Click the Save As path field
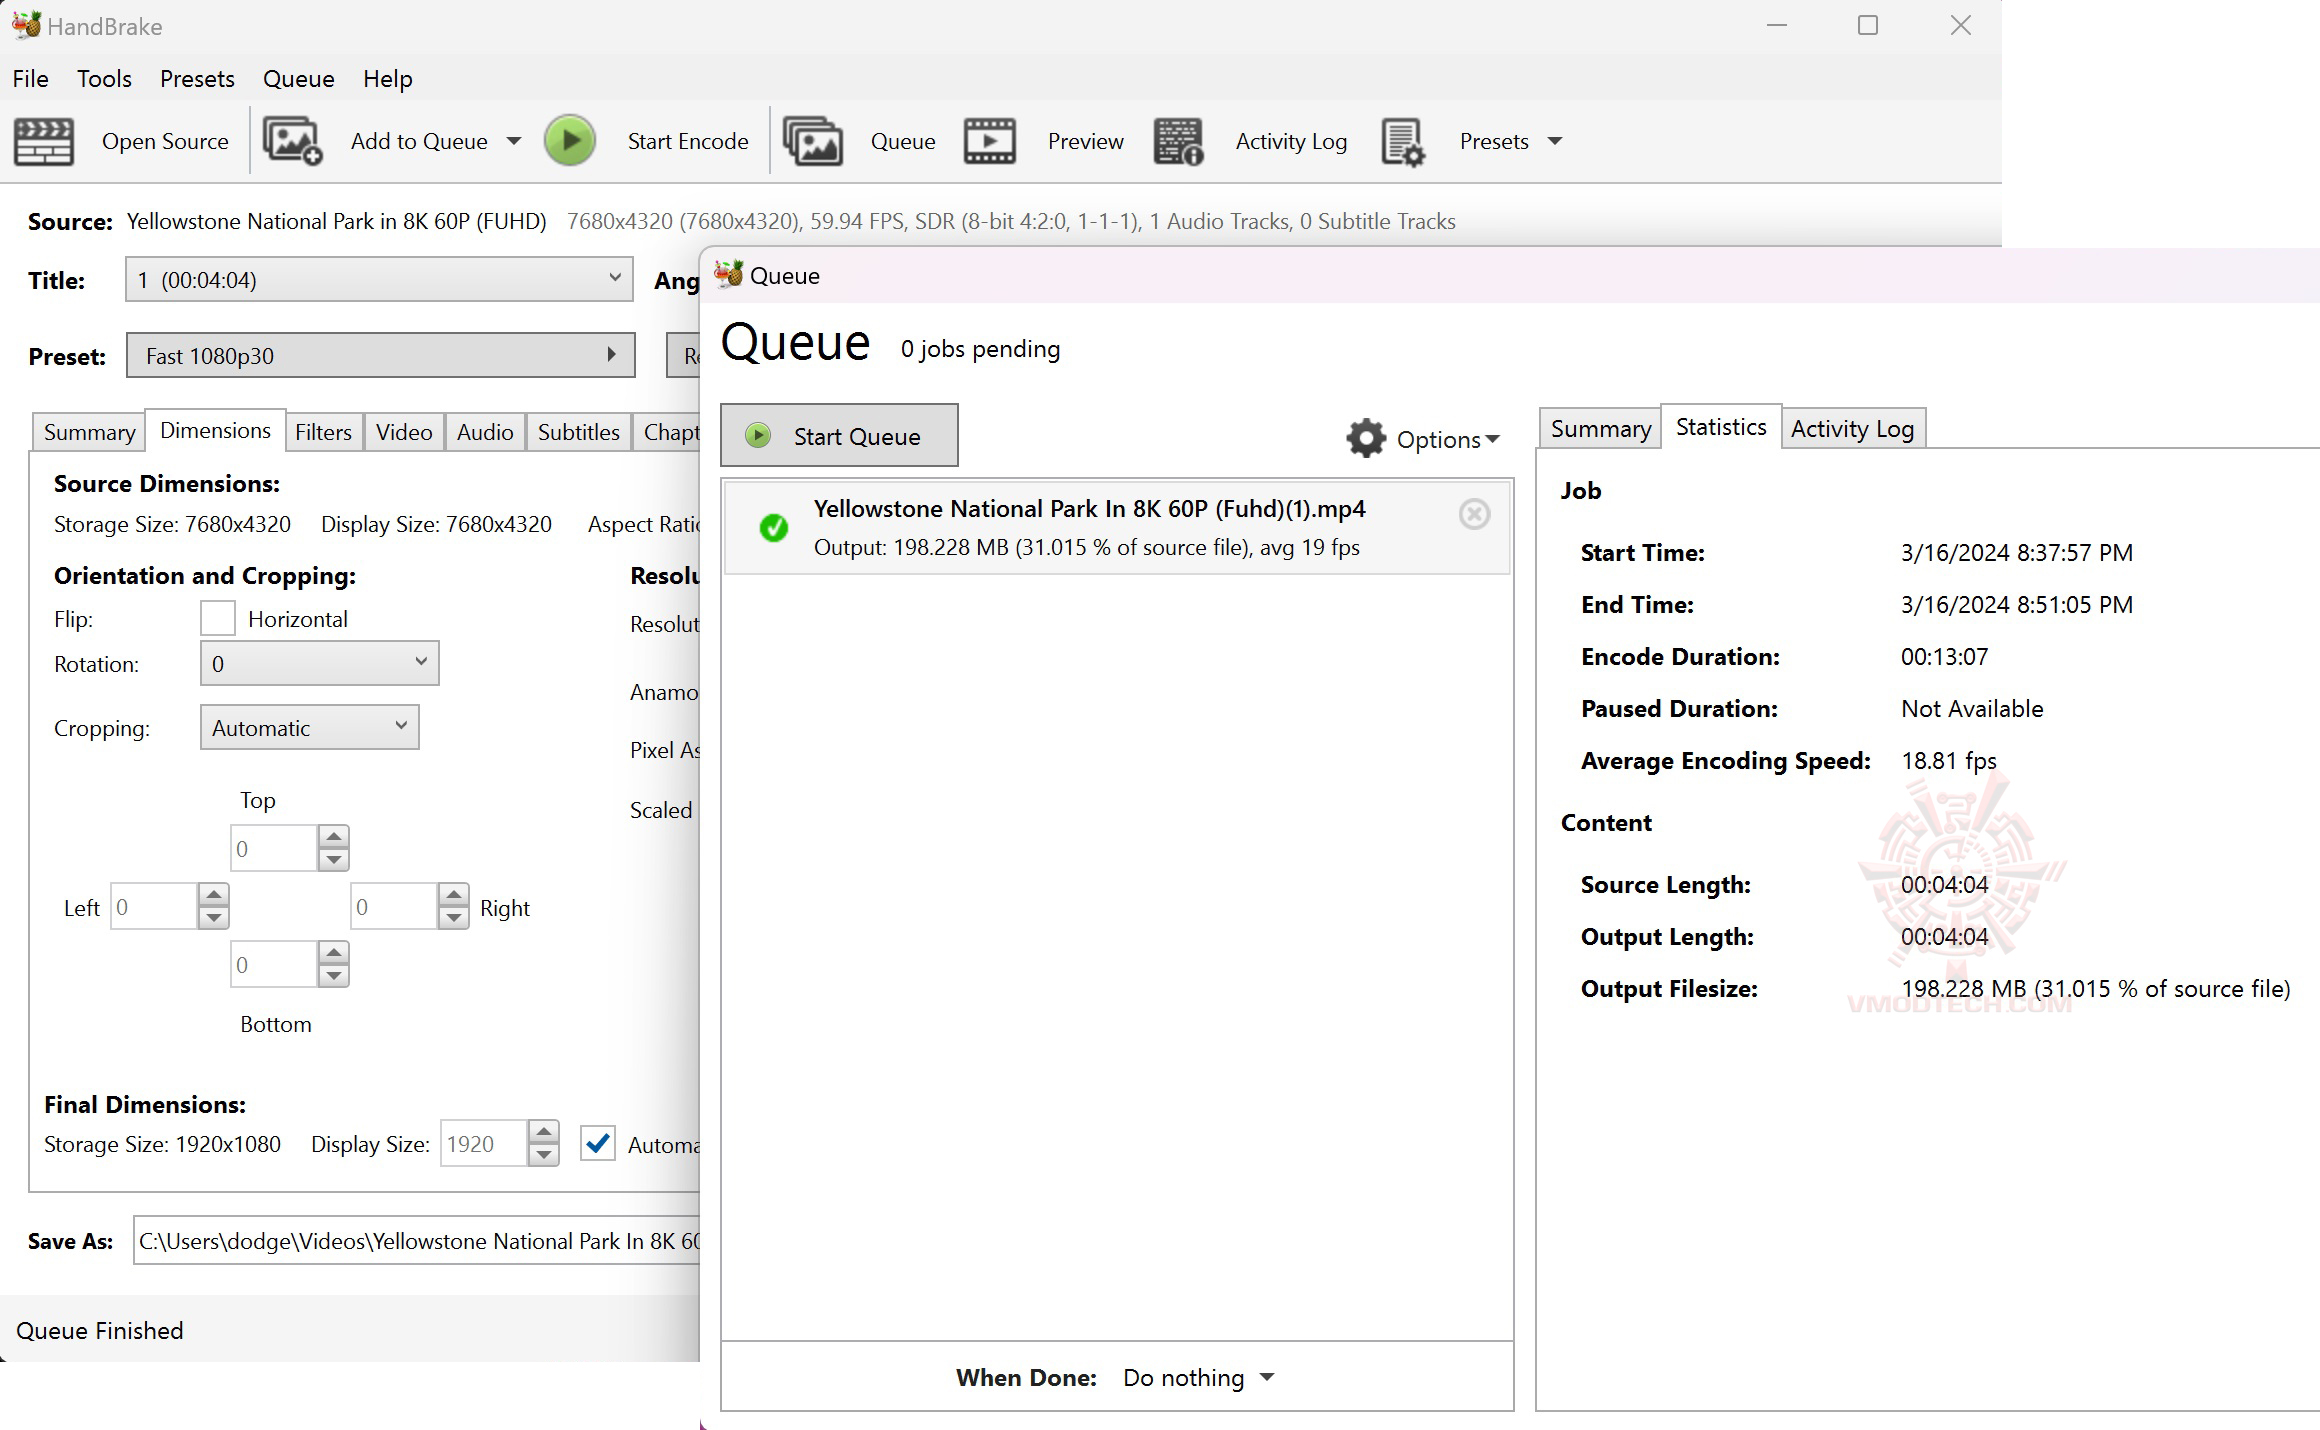Image resolution: width=2320 pixels, height=1430 pixels. pos(418,1241)
